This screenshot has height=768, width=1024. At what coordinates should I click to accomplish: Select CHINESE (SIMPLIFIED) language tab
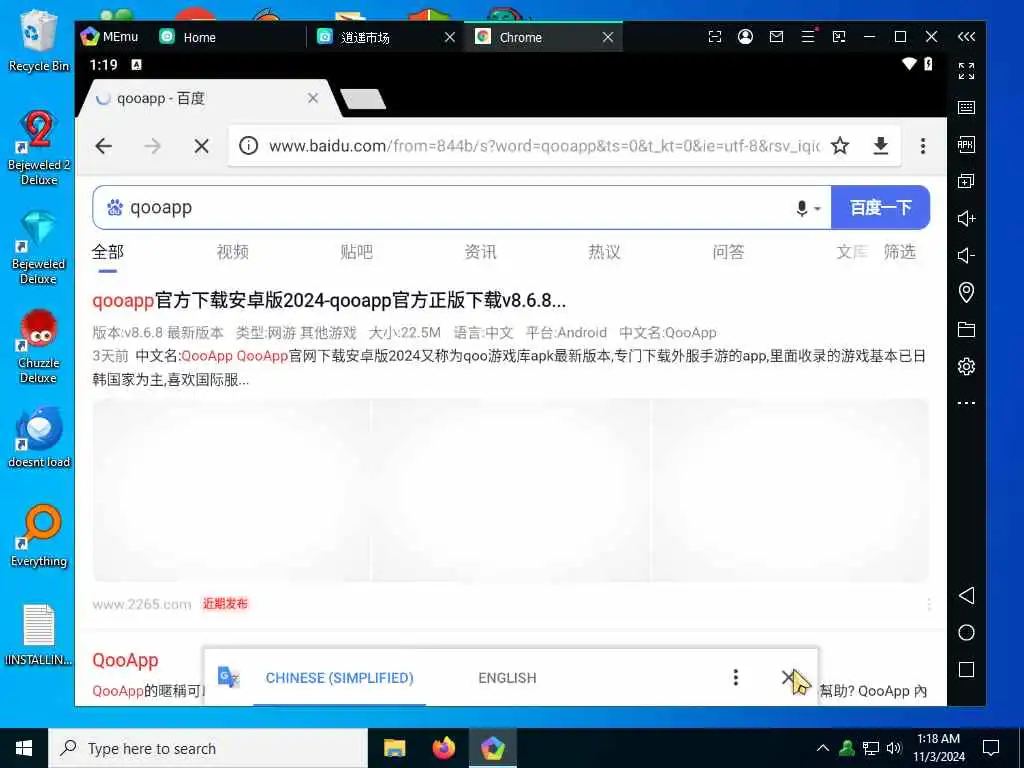pyautogui.click(x=340, y=678)
